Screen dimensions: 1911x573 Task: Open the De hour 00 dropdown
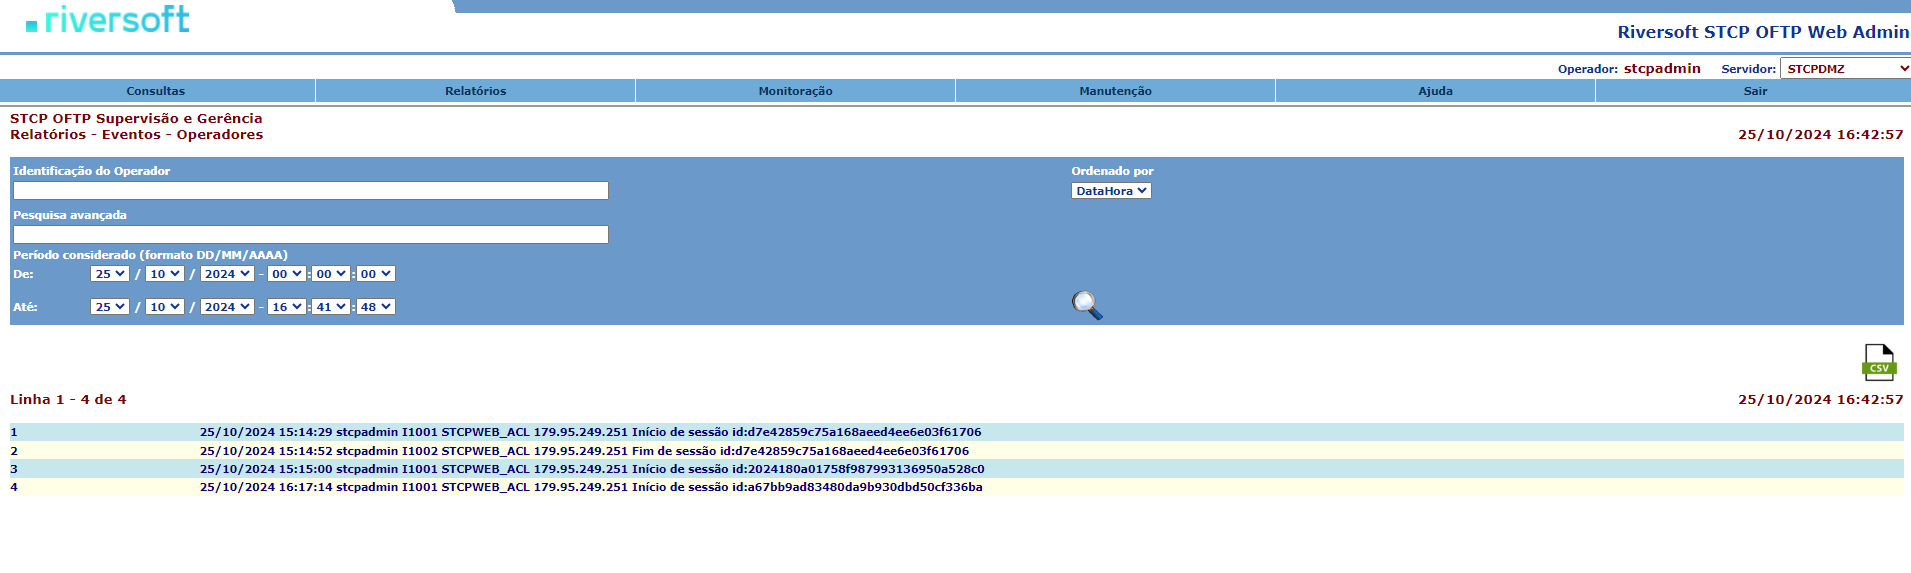286,274
